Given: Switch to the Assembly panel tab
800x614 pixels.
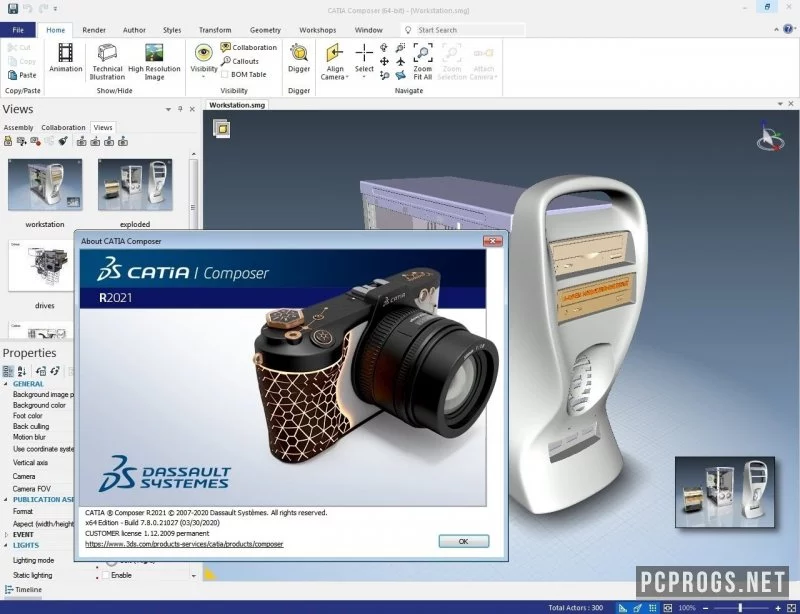Looking at the screenshot, I should (18, 128).
